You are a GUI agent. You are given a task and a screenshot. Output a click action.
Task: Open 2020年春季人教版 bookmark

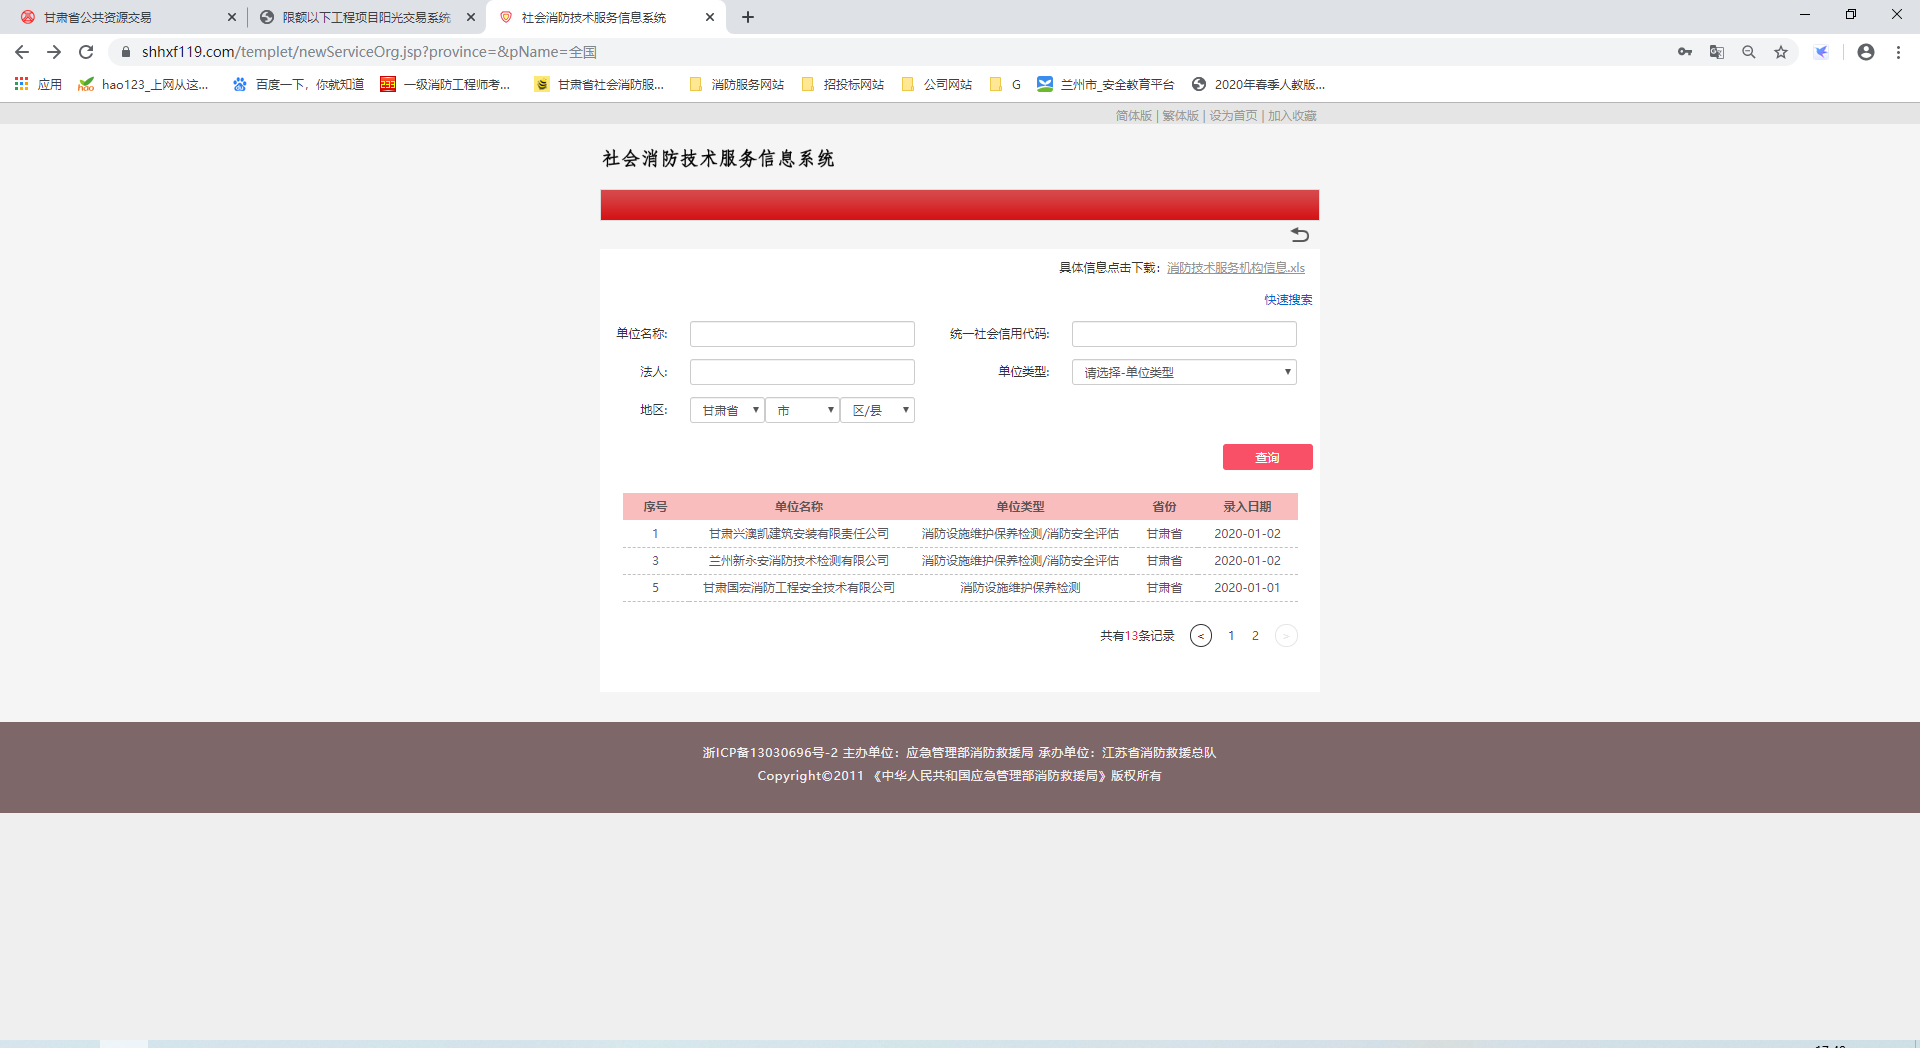pyautogui.click(x=1258, y=84)
